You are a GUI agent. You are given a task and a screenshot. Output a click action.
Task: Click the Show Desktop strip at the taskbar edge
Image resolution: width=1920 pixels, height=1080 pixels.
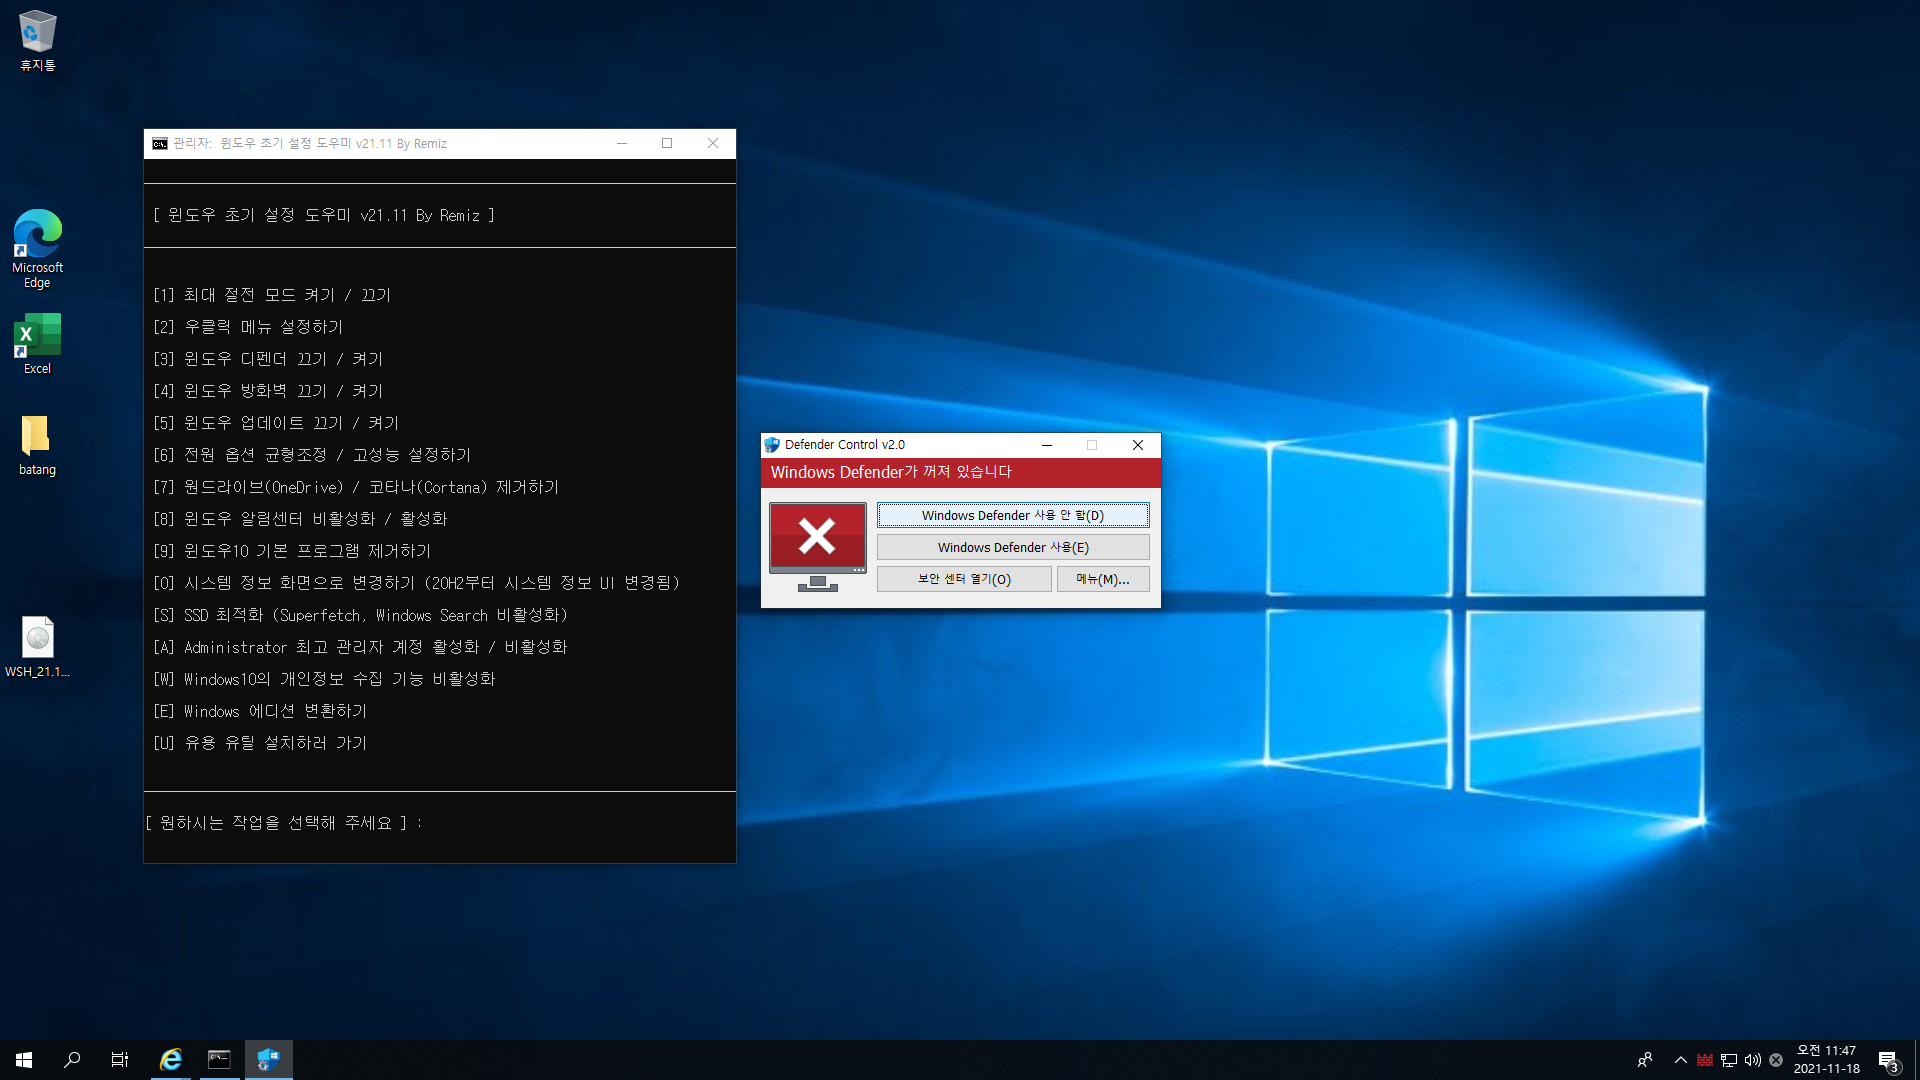[x=1916, y=1060]
